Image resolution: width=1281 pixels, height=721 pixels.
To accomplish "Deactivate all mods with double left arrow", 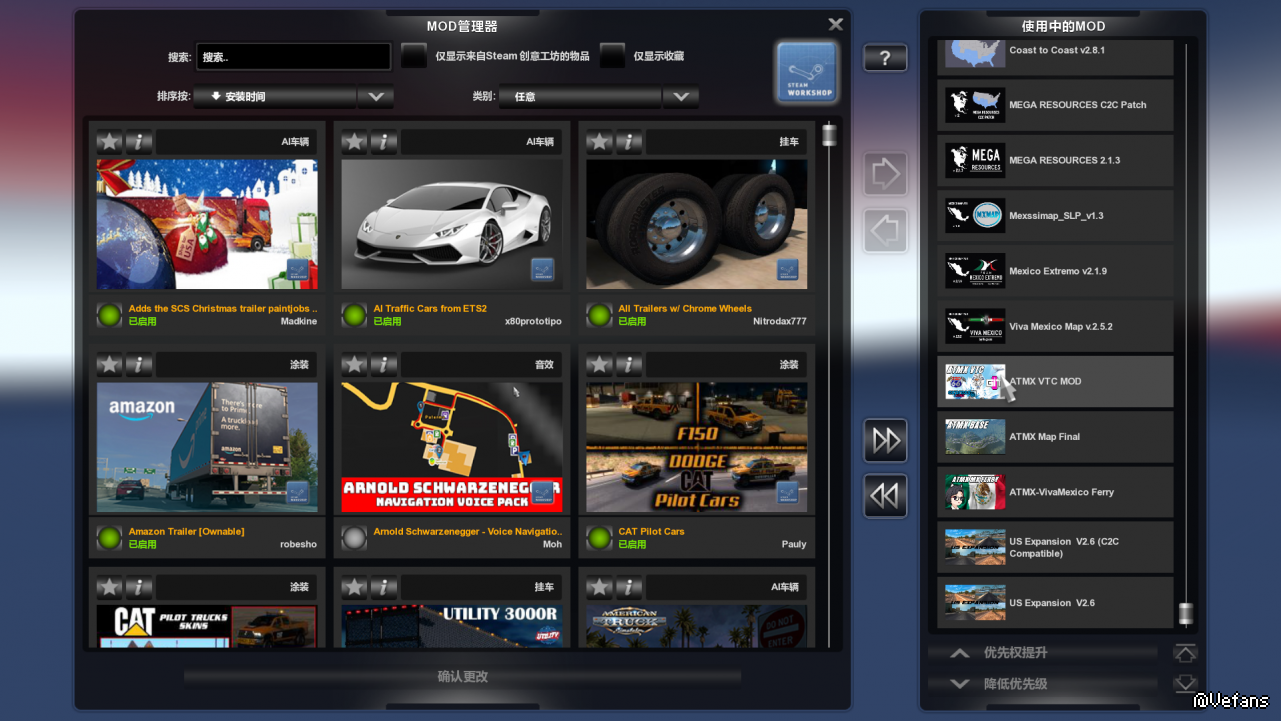I will pyautogui.click(x=885, y=496).
